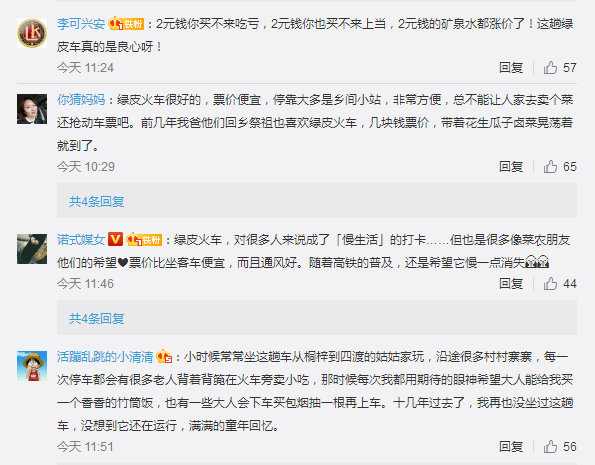Open 你猜妈妈's profile via username
The height and width of the screenshot is (465, 595).
coord(81,100)
